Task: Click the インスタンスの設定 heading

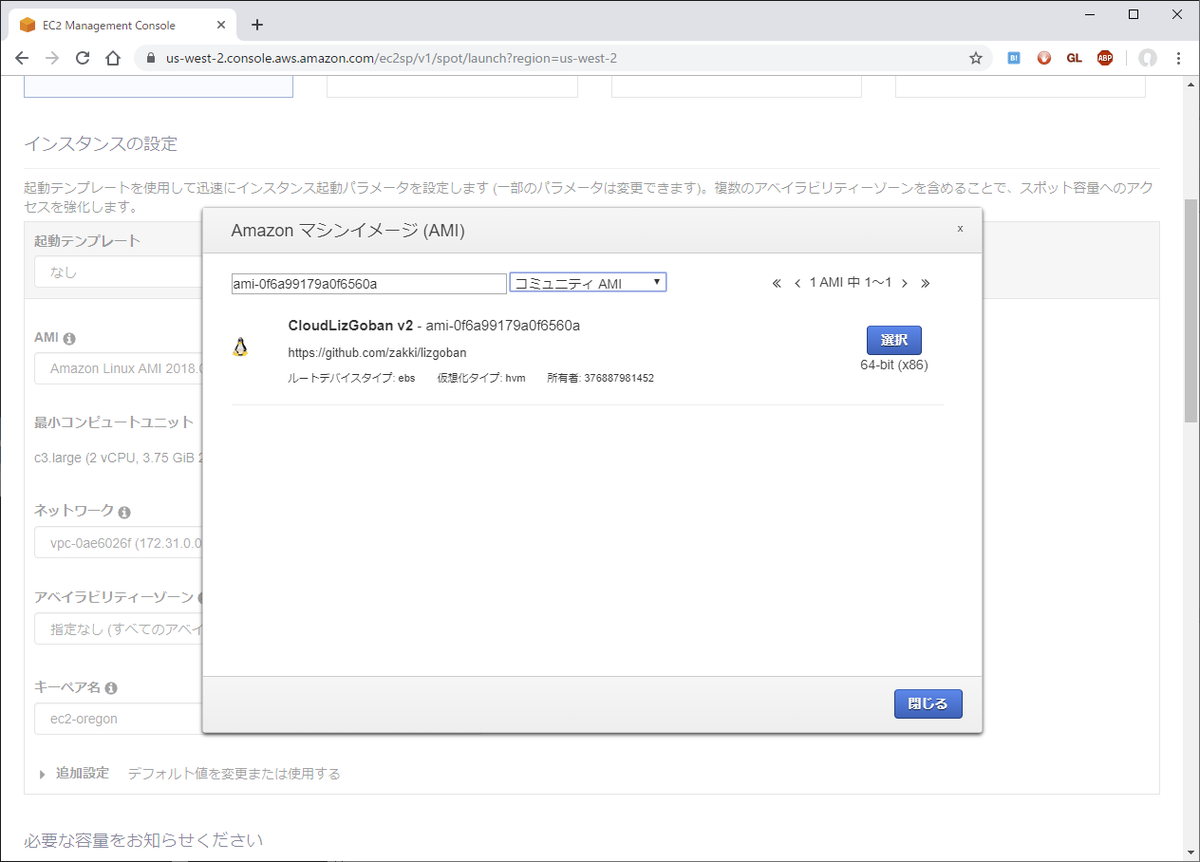Action: pyautogui.click(x=100, y=144)
